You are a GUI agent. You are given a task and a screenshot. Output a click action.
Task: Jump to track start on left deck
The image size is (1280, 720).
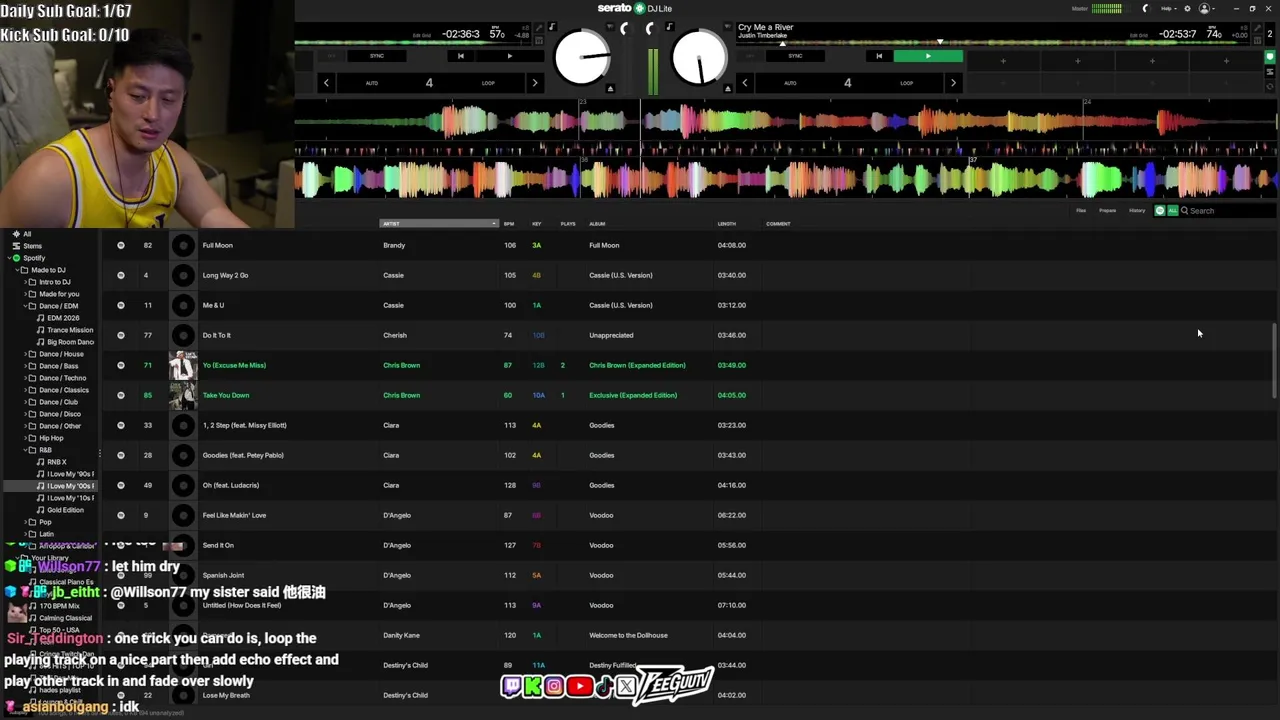click(460, 56)
